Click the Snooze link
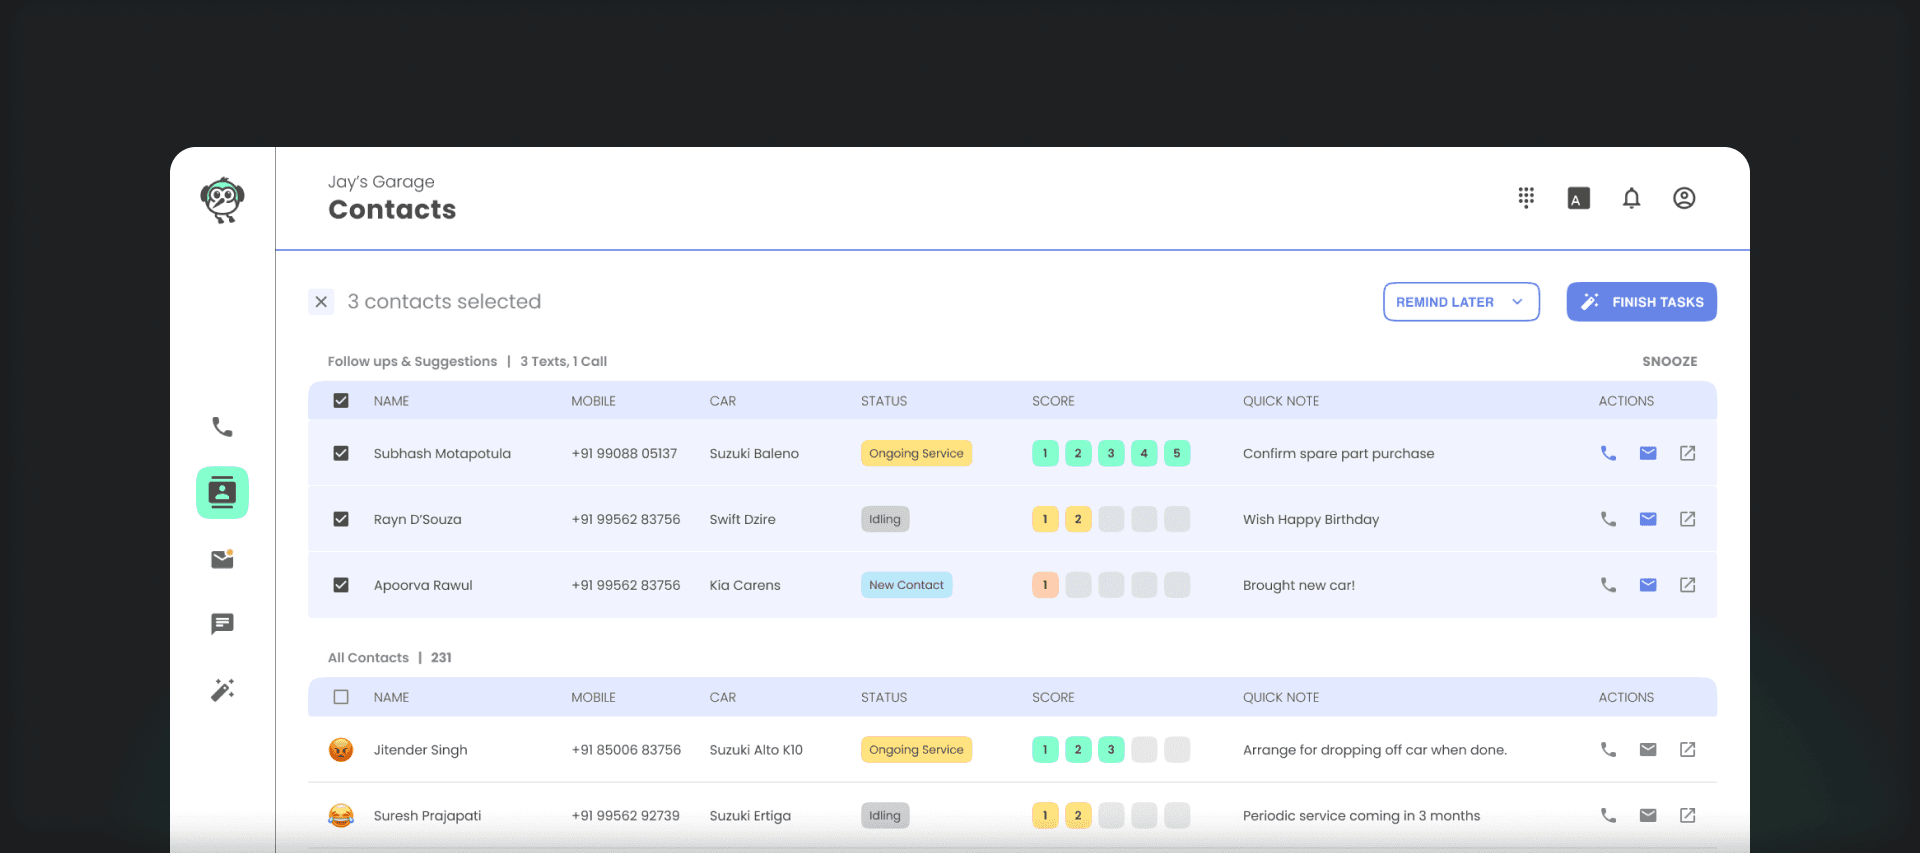 point(1669,361)
